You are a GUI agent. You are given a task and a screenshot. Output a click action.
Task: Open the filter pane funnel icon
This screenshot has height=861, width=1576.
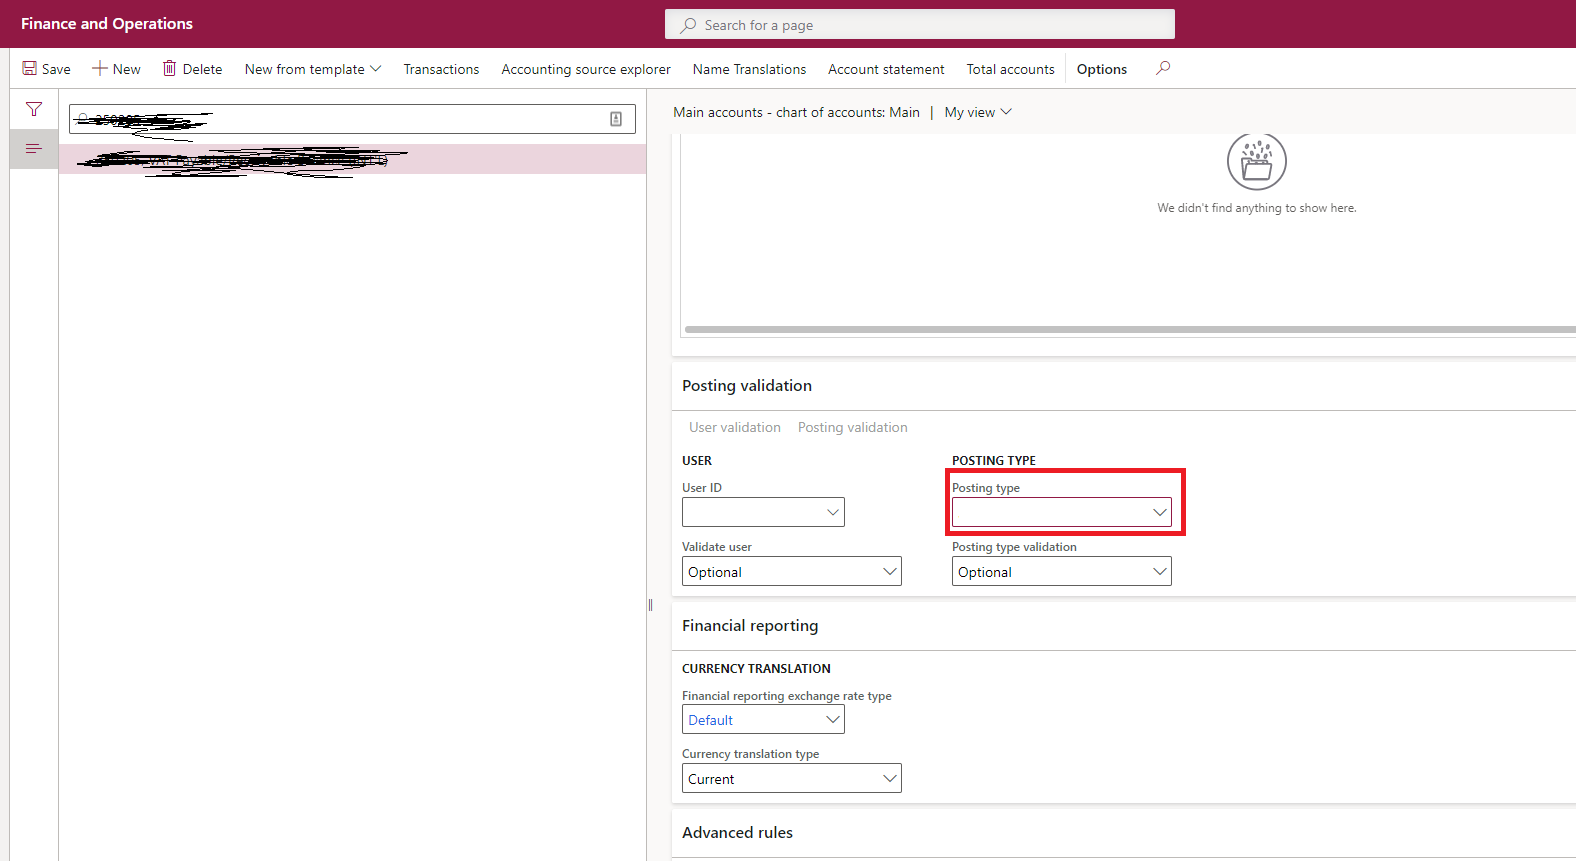coord(34,109)
